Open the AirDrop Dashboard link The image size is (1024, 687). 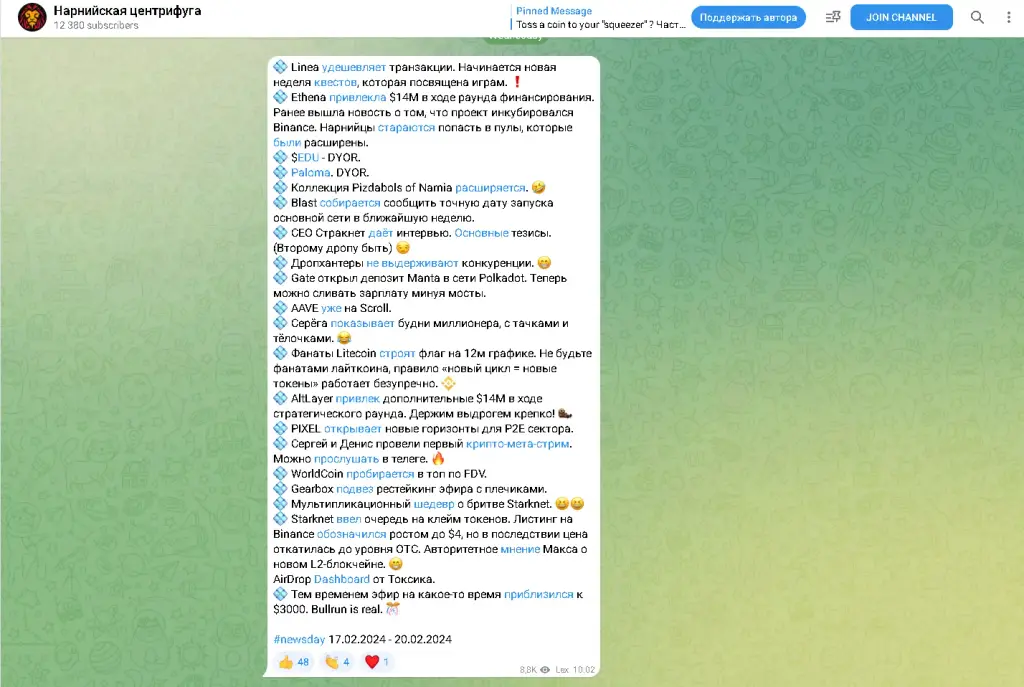click(x=342, y=579)
